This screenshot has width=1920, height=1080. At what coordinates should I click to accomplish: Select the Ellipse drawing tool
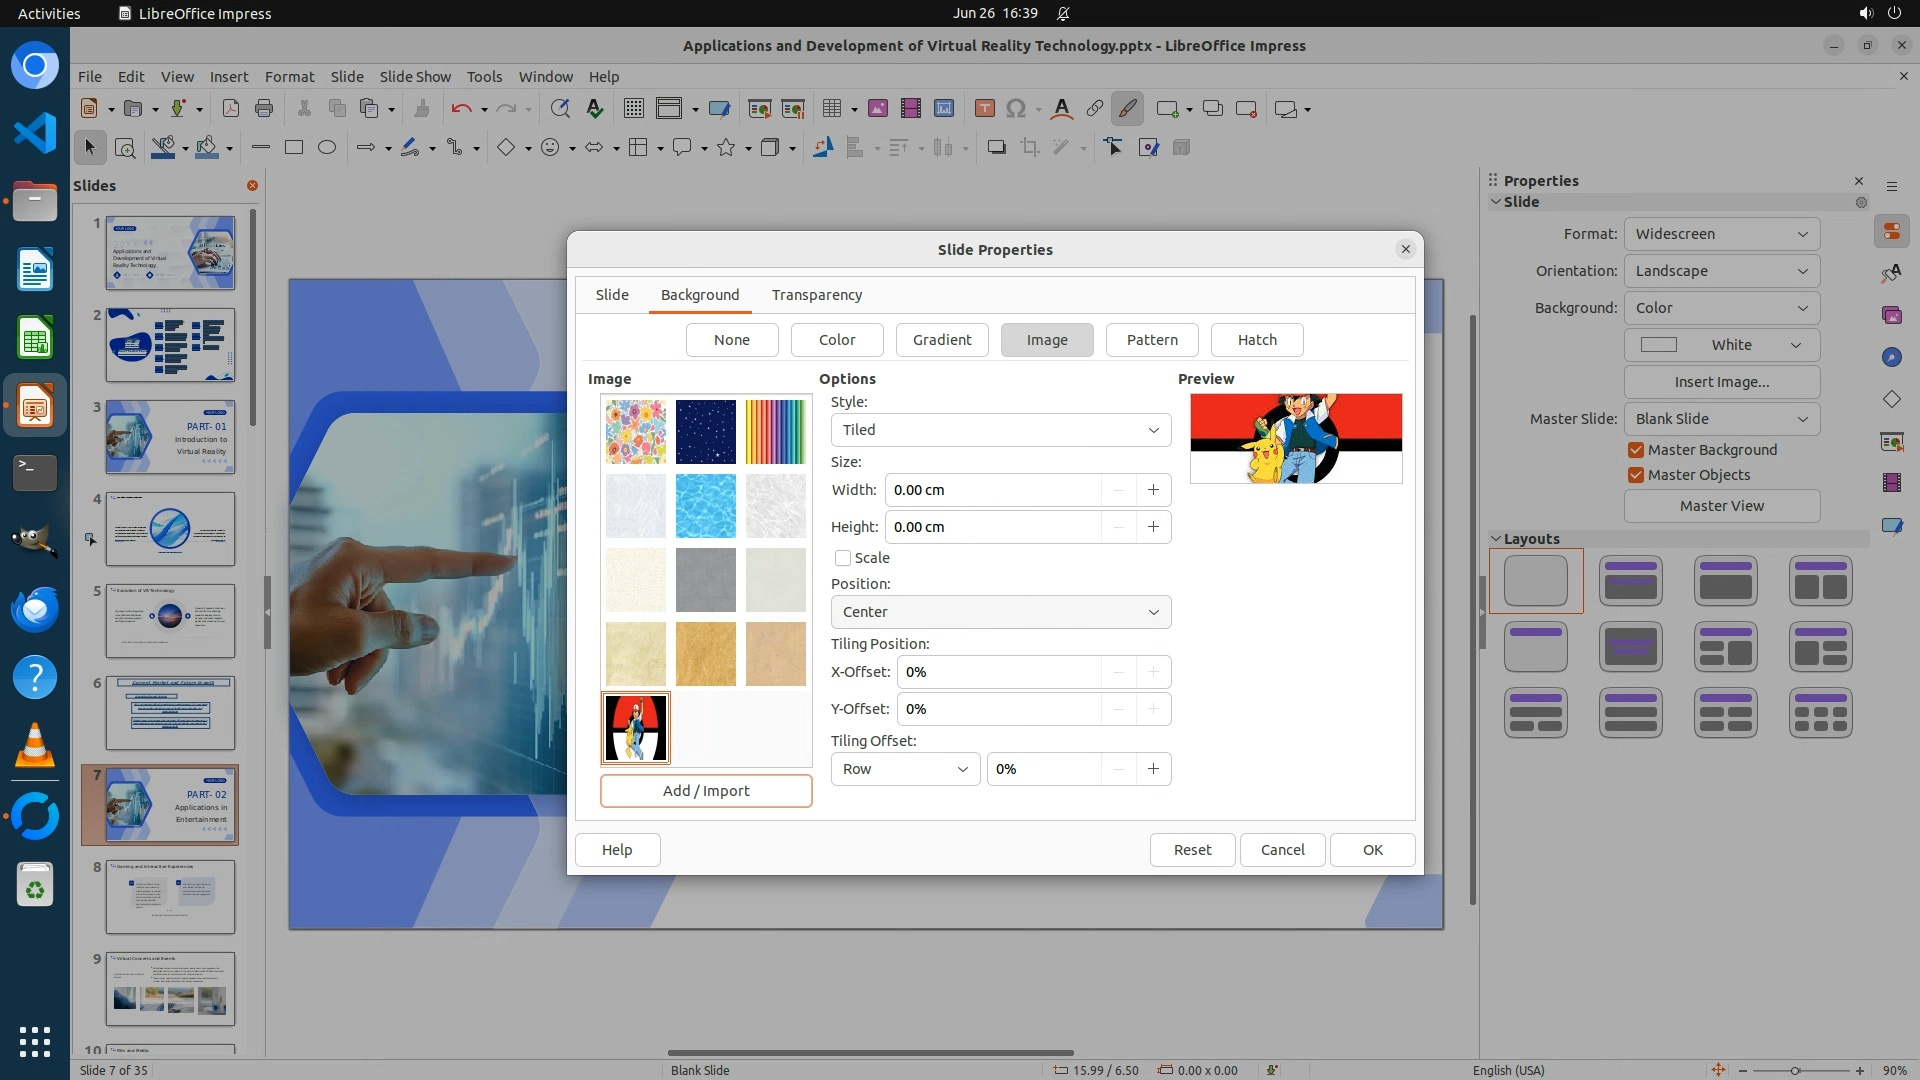(x=326, y=147)
